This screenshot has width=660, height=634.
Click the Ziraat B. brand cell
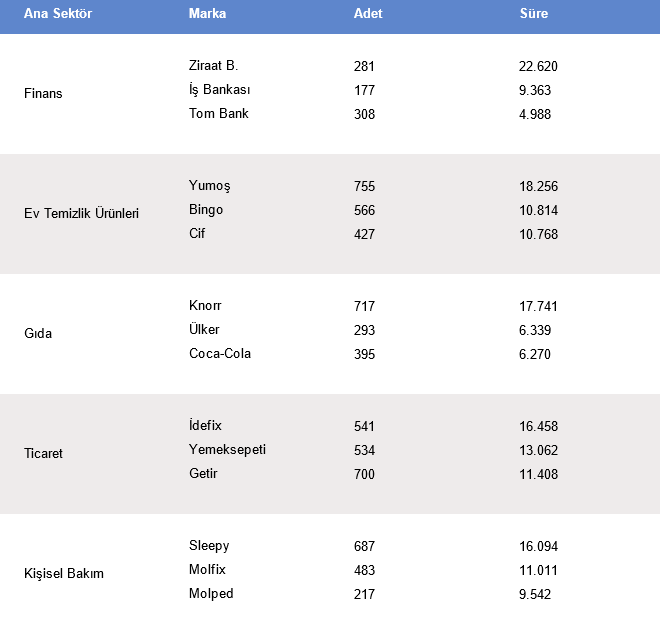213,66
